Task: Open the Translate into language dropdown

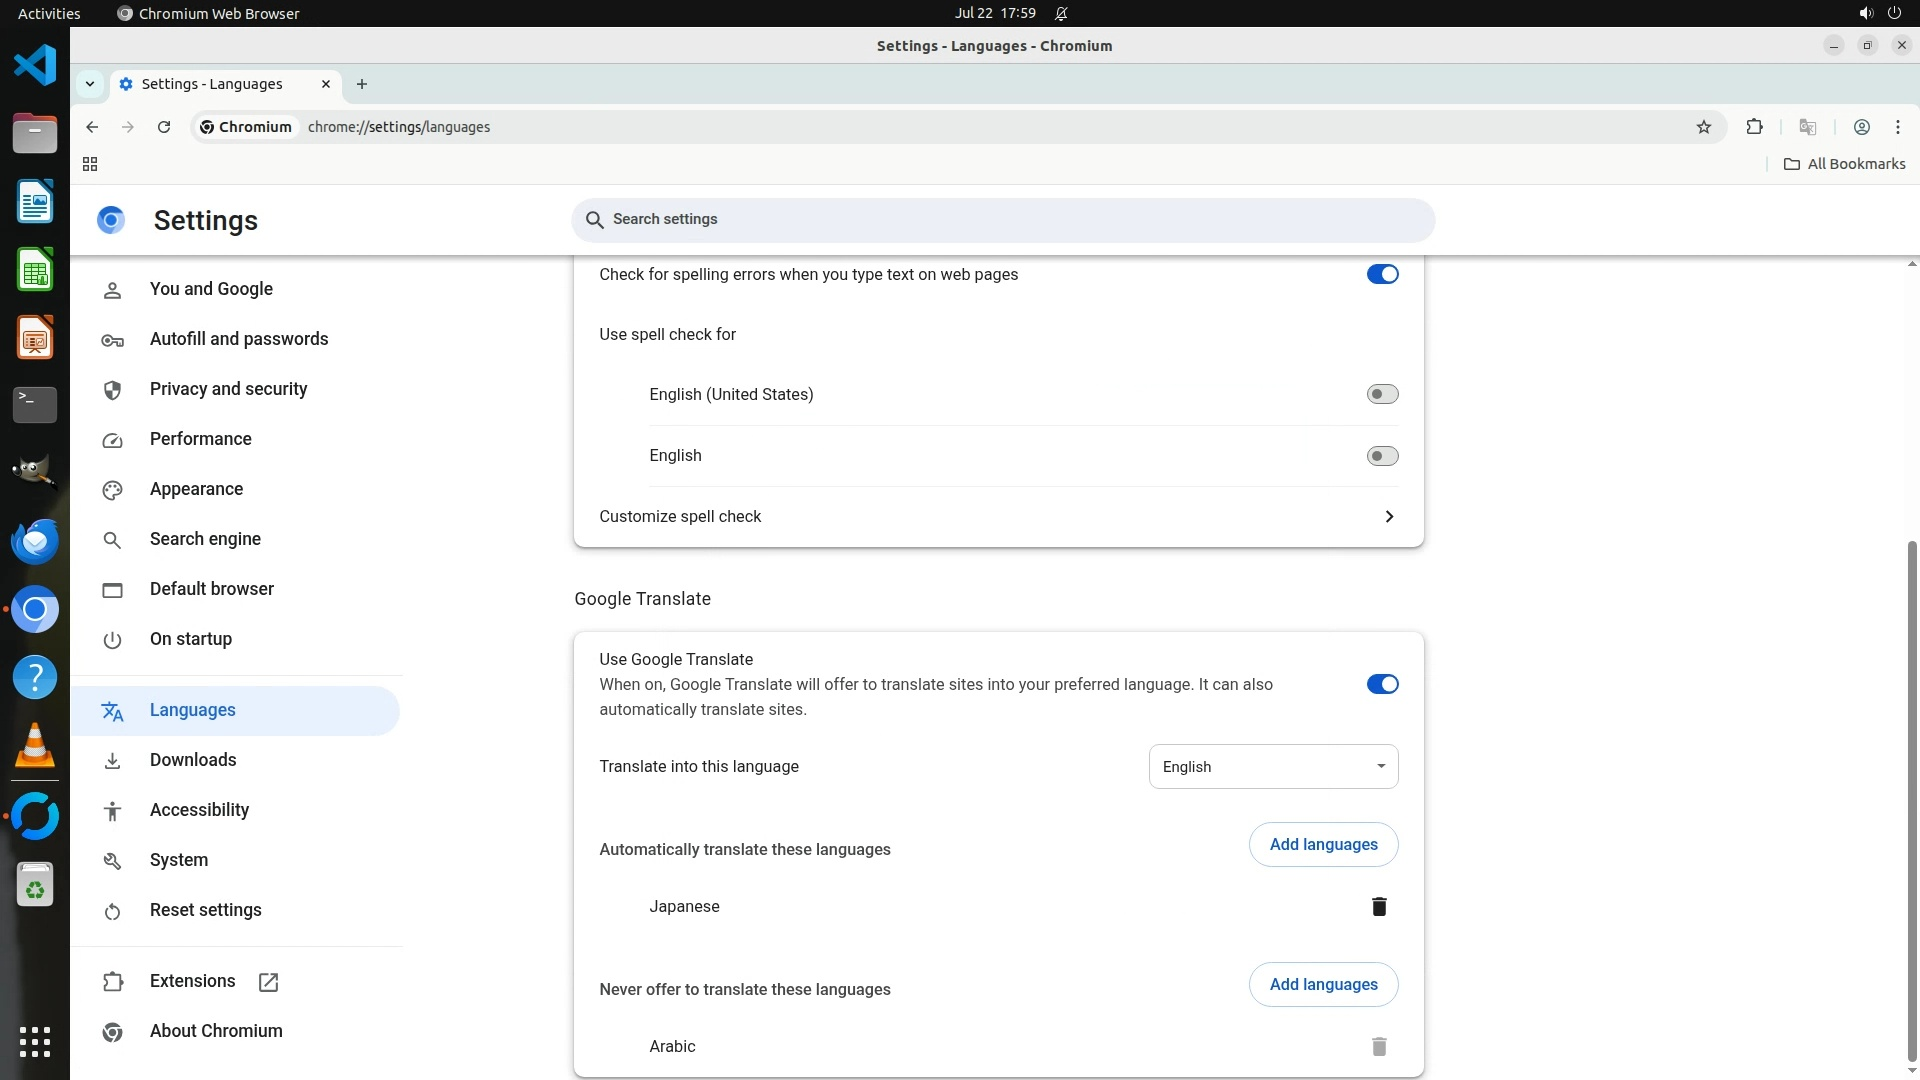Action: click(1273, 767)
